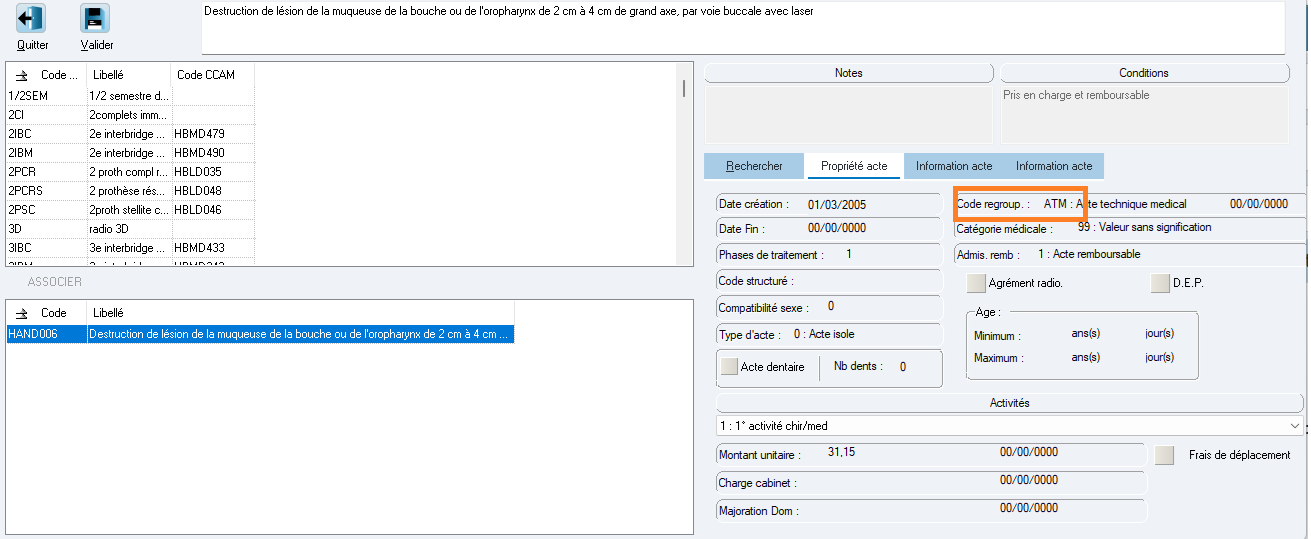
Task: Click the Notes header button
Action: click(849, 73)
